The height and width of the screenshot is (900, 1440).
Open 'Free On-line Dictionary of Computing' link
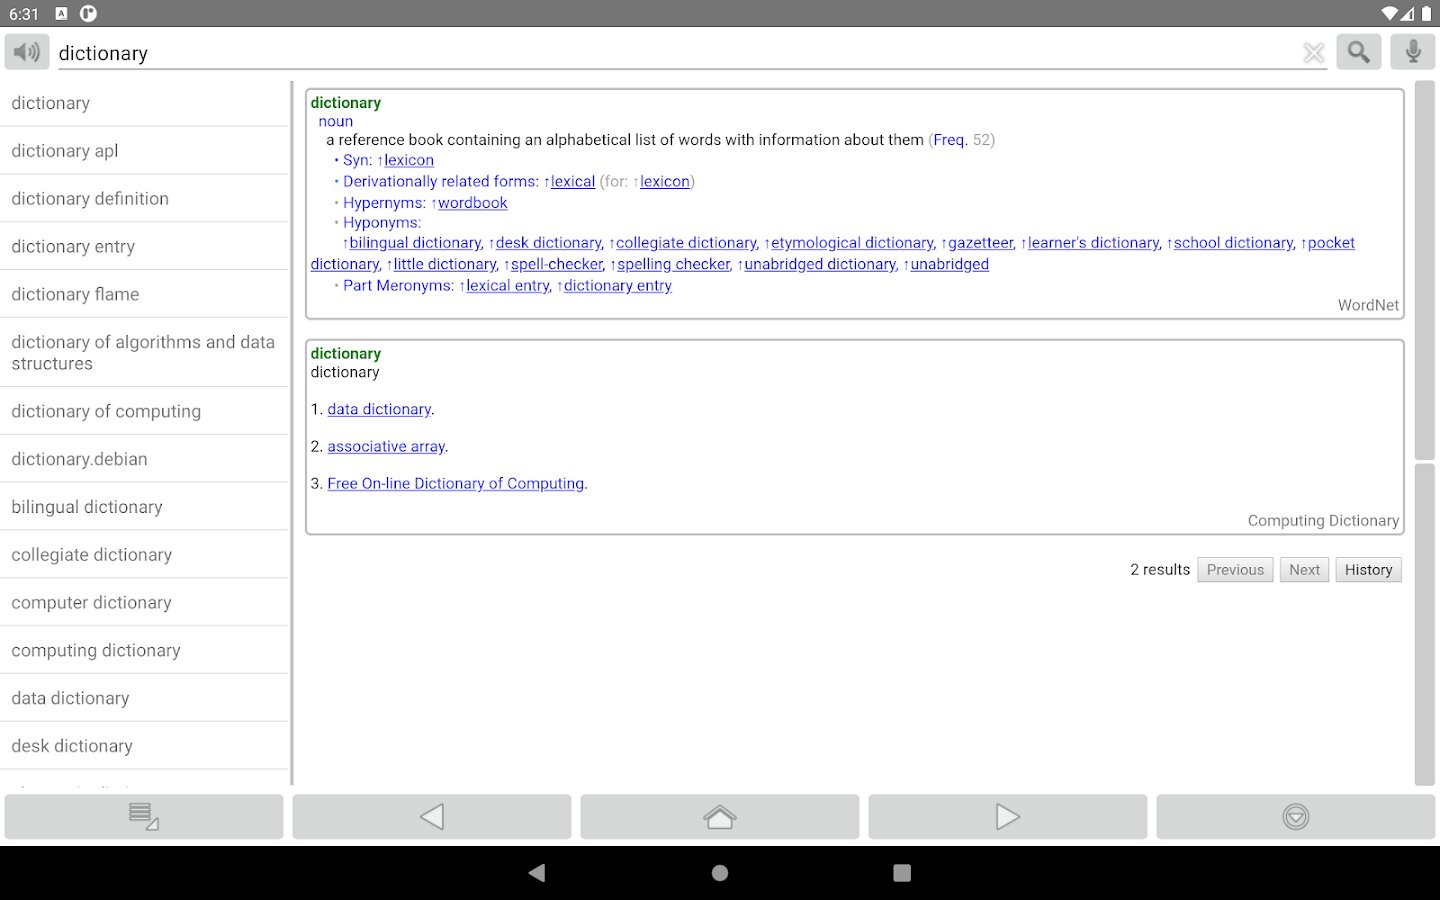(x=455, y=484)
